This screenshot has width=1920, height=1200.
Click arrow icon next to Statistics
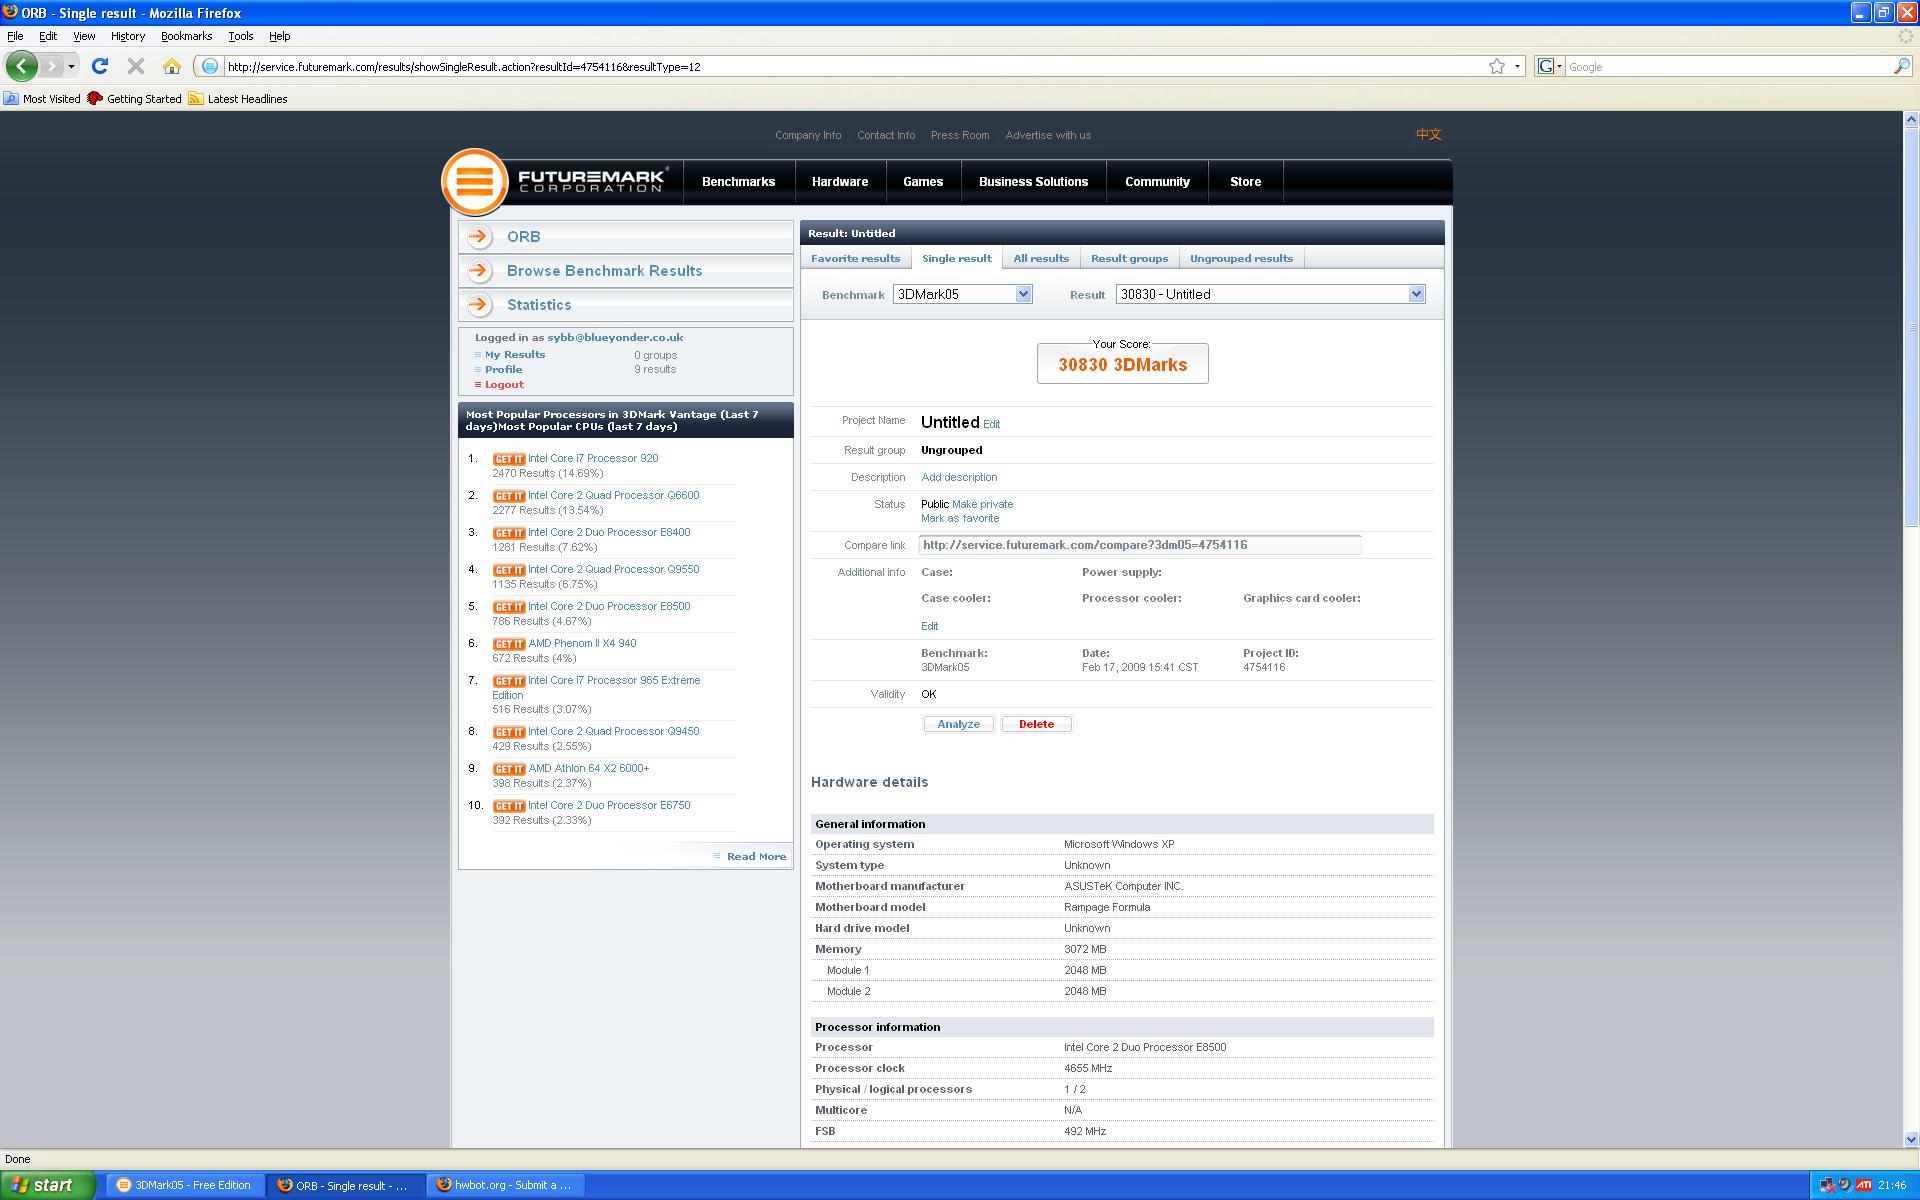[x=480, y=305]
